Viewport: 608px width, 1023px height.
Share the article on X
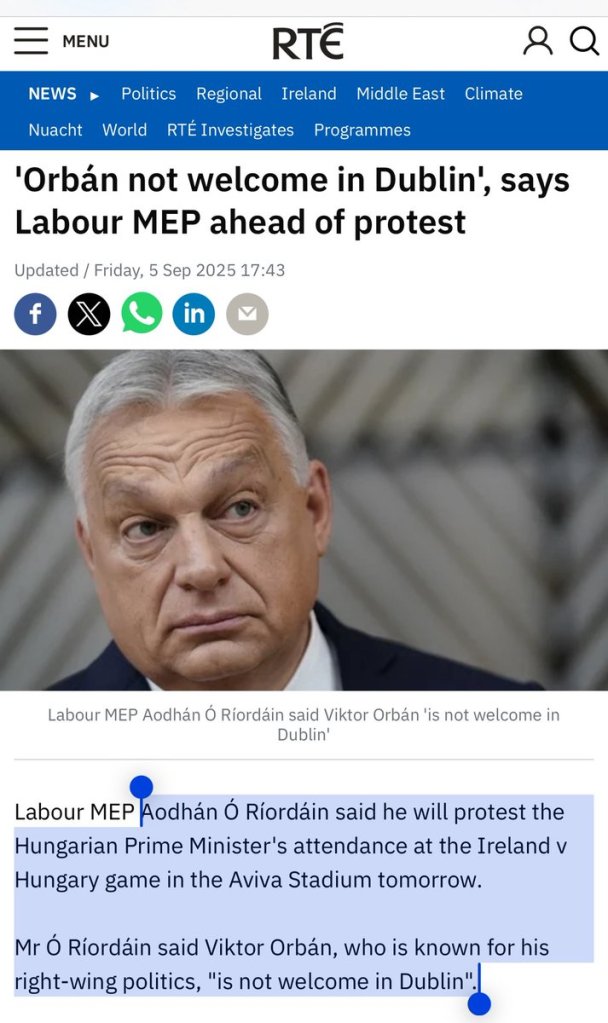[x=89, y=314]
